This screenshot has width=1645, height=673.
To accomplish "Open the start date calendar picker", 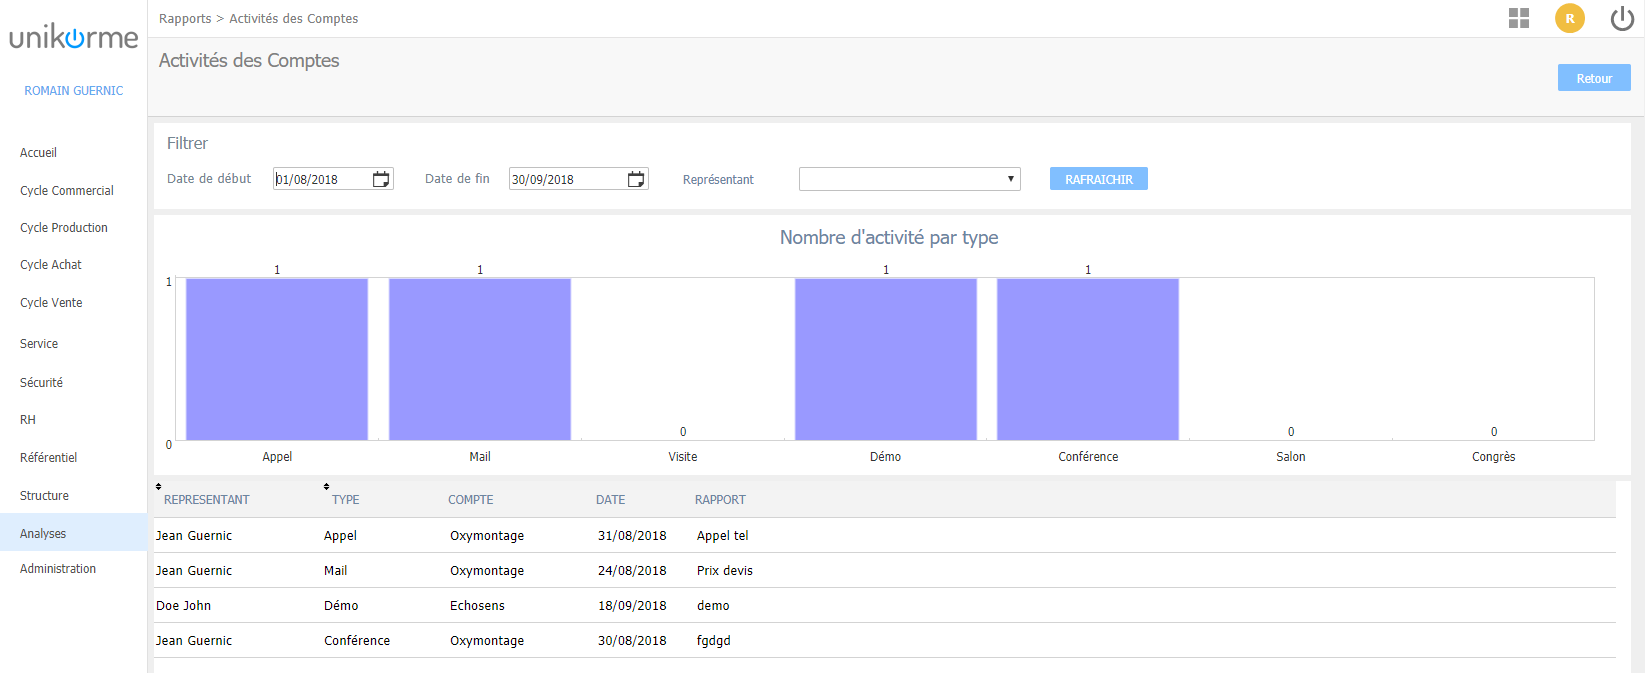I will [381, 179].
